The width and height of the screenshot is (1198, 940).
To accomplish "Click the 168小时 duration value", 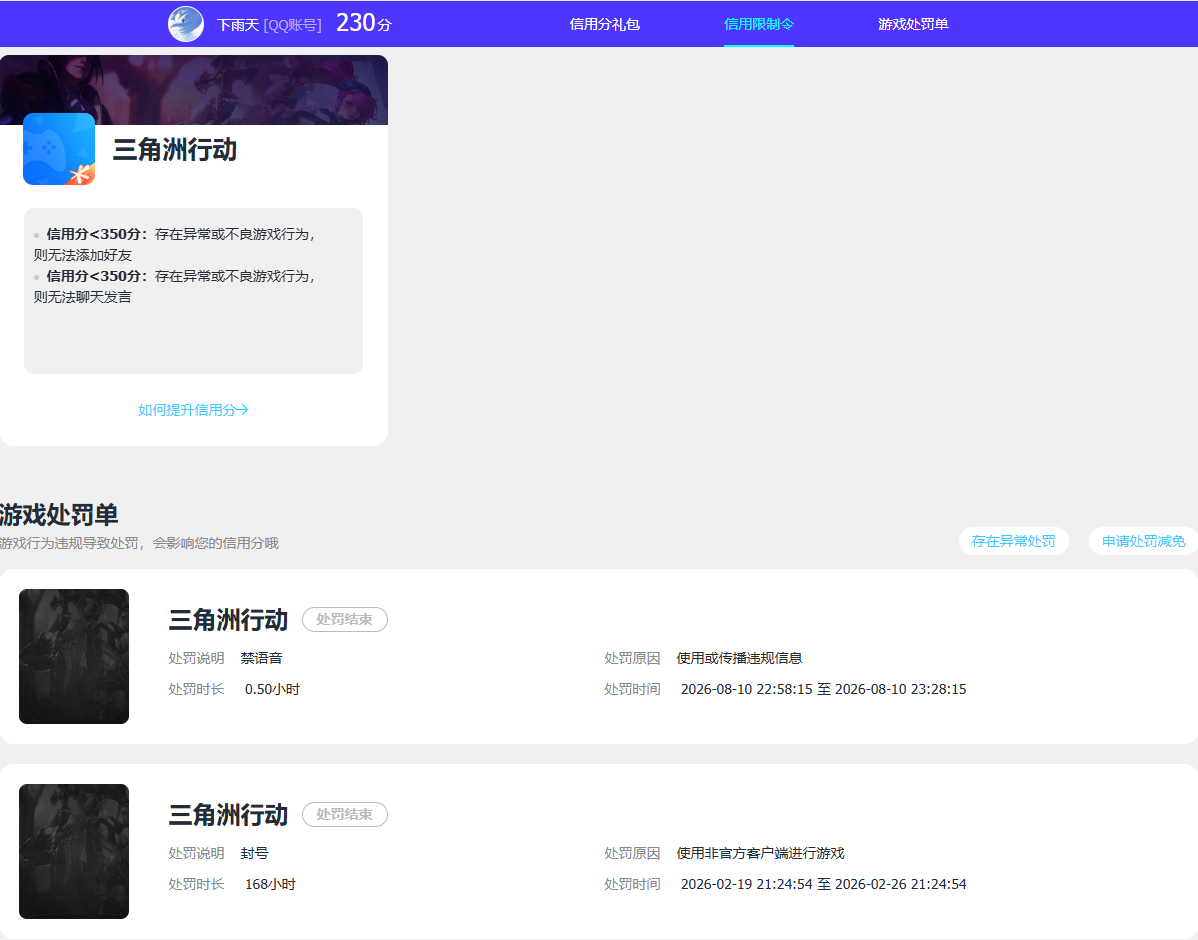I will click(270, 884).
